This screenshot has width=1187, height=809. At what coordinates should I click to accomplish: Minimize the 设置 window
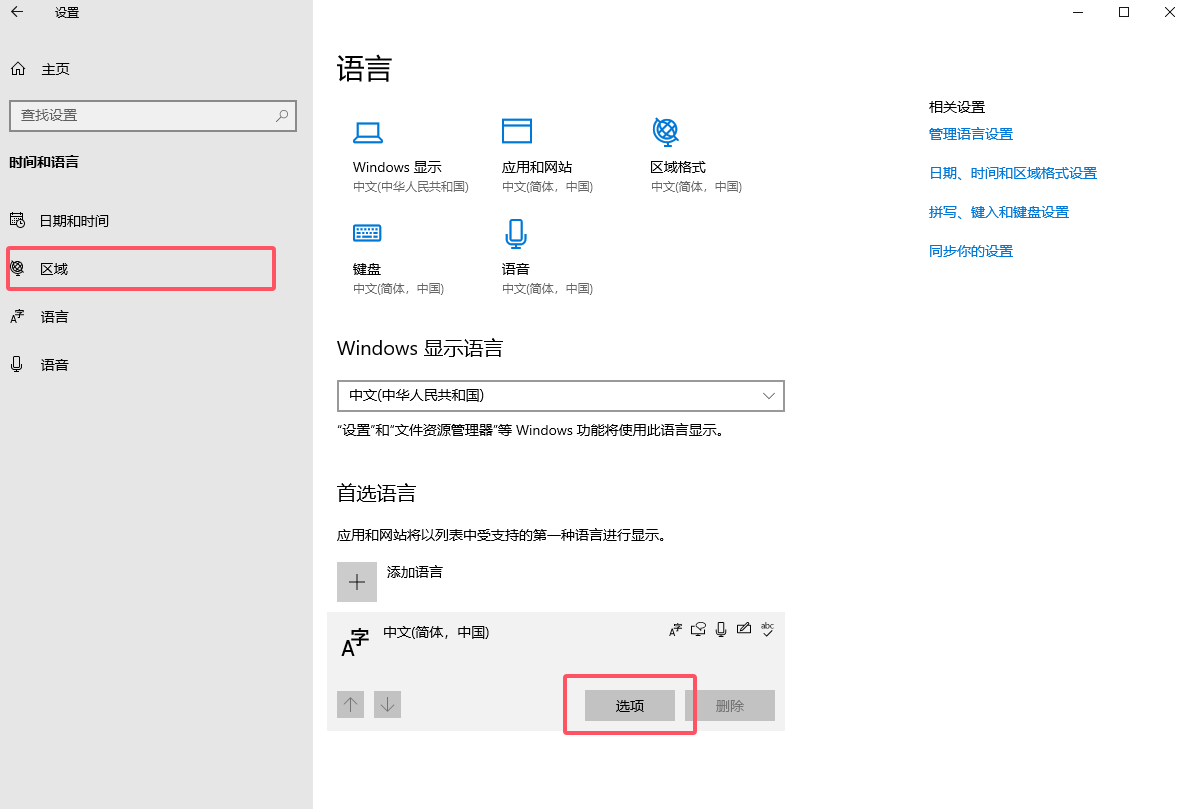click(1078, 12)
